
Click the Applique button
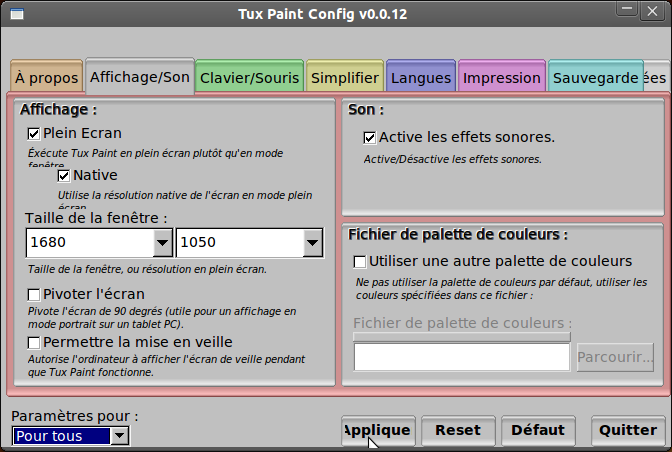[378, 430]
